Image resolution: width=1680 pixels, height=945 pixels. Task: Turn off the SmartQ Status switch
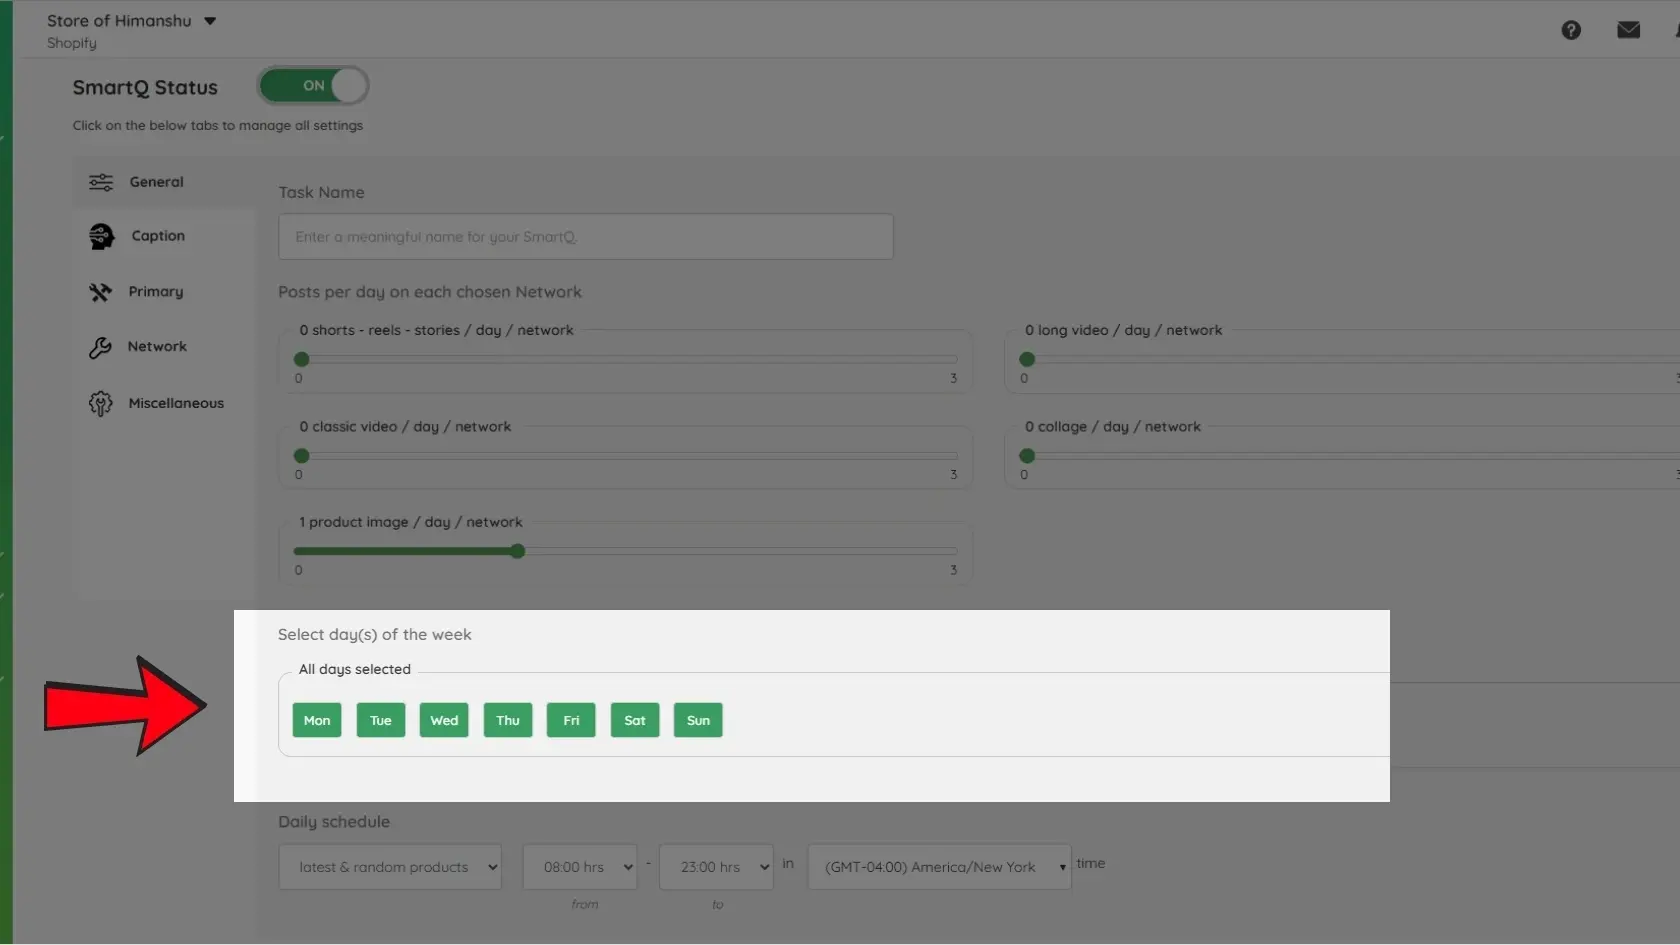(x=314, y=86)
